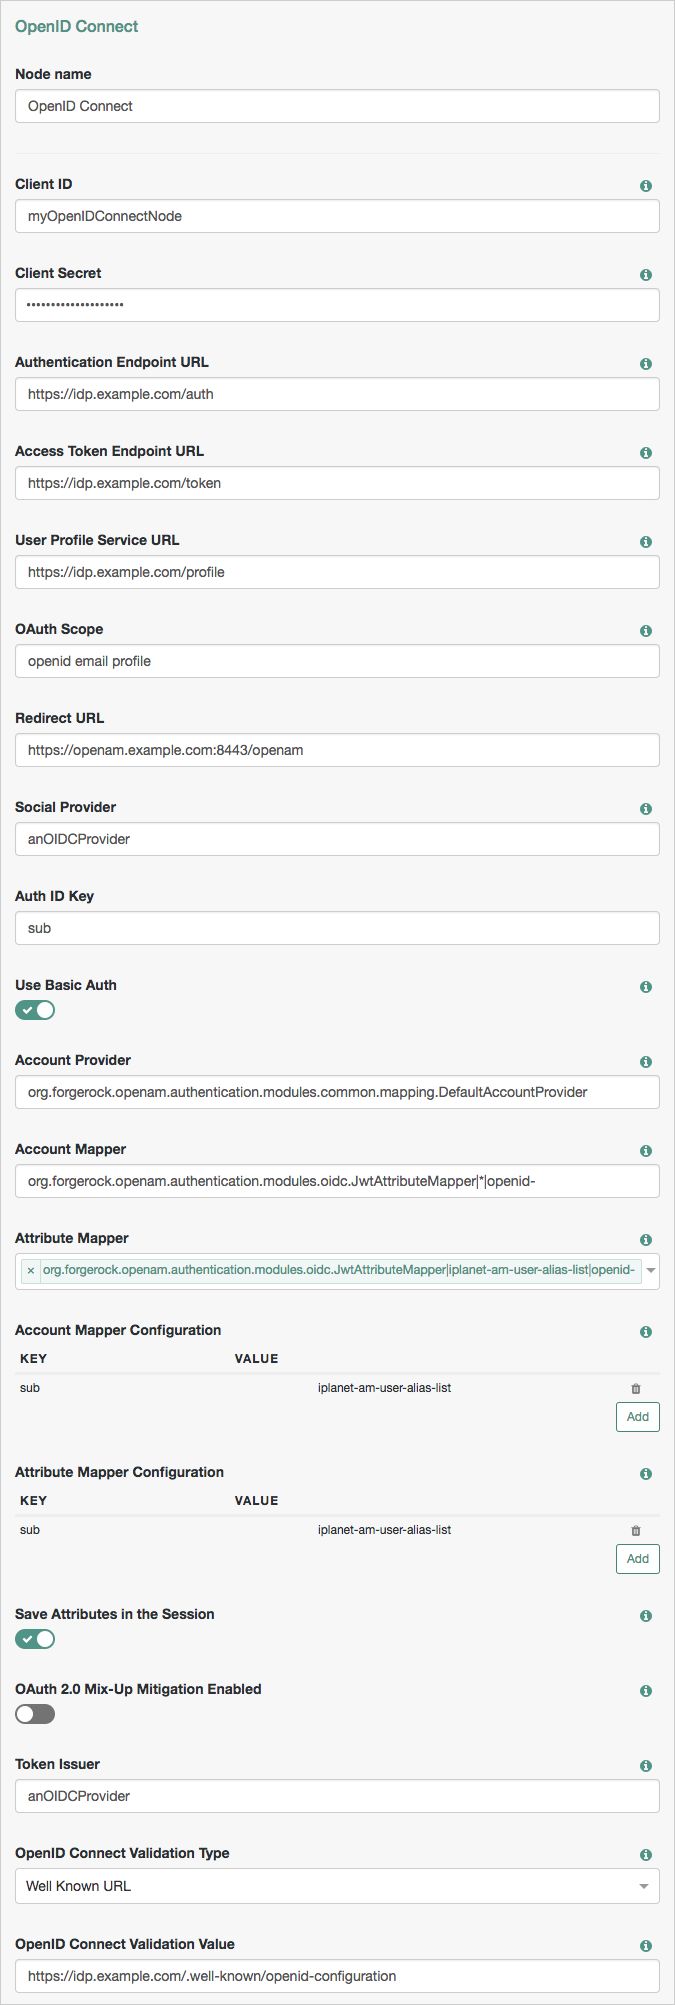Click the Auth ID Key input
This screenshot has height=2005, width=675.
(x=337, y=928)
